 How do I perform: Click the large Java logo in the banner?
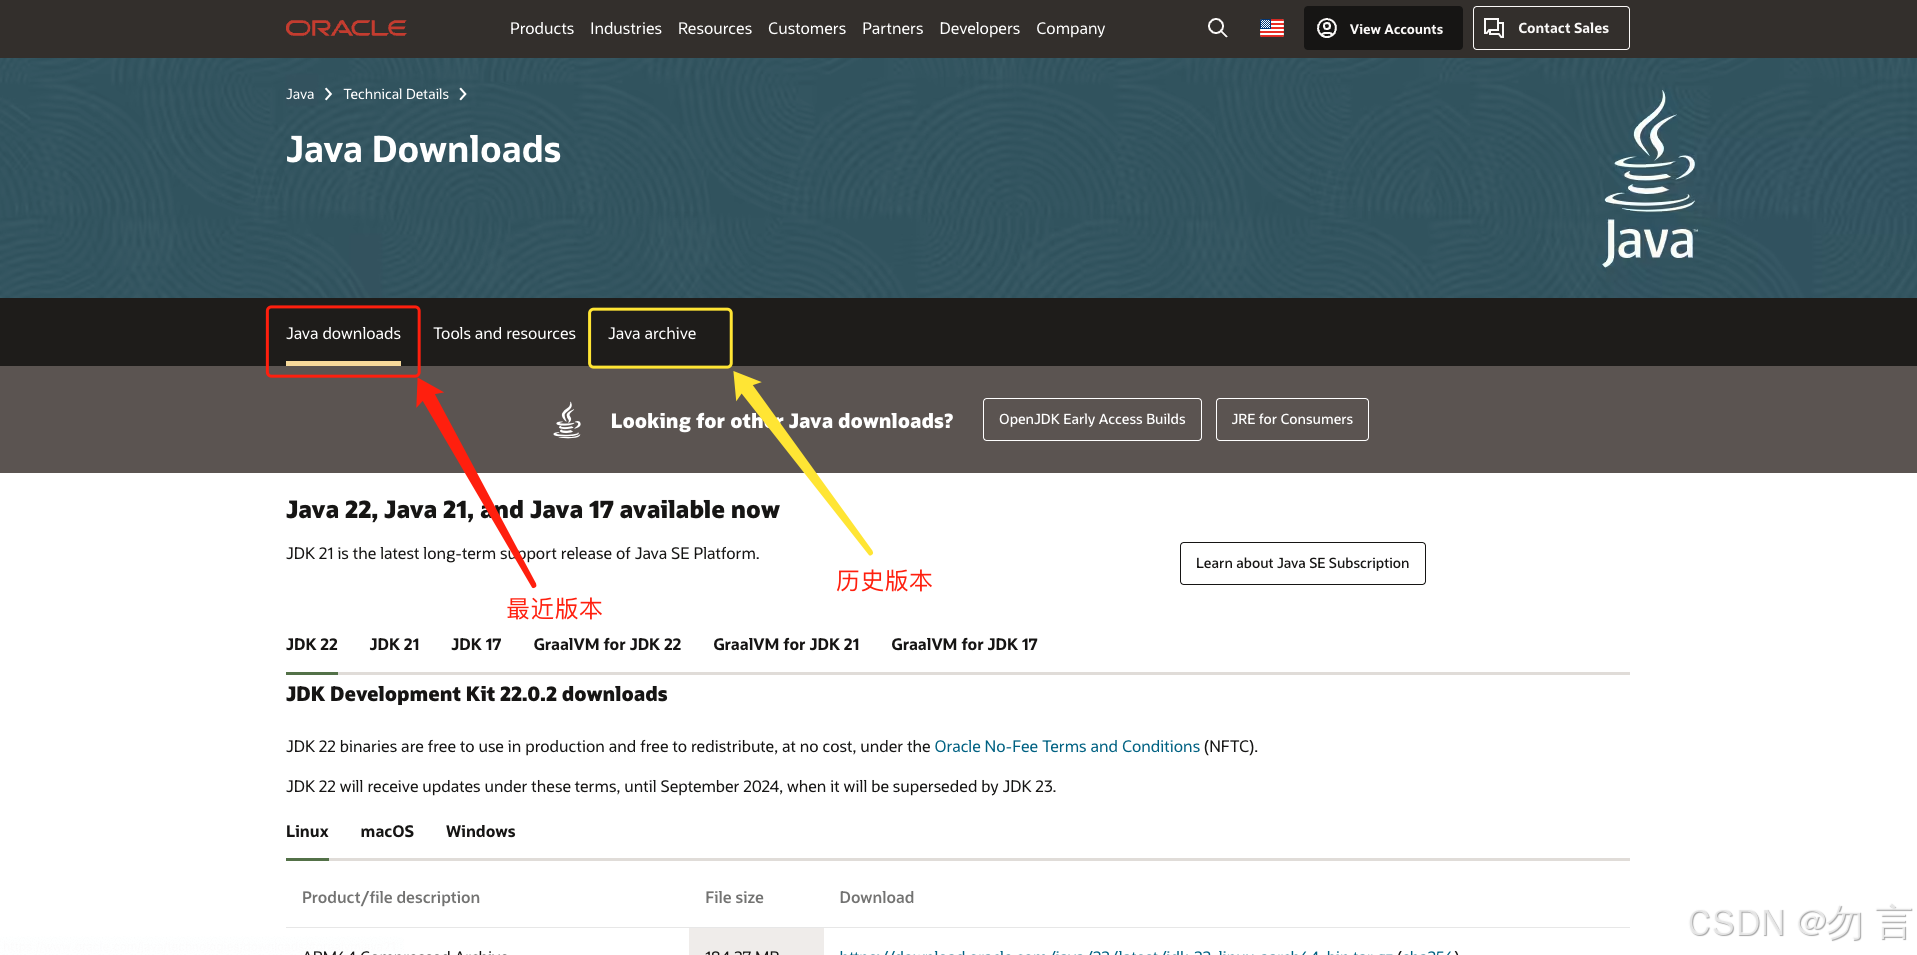point(1649,179)
